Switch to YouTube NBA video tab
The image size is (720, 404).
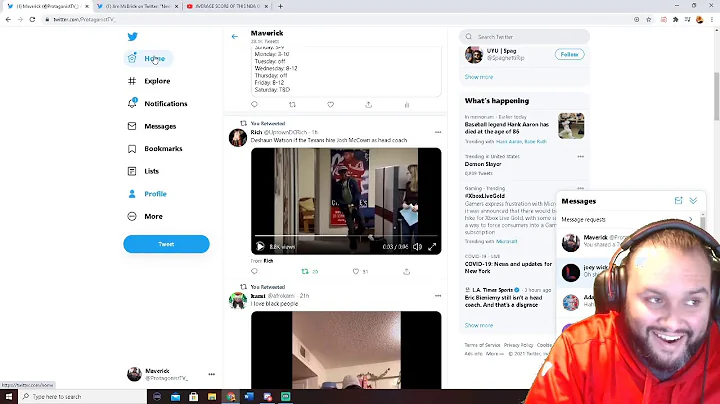tap(227, 6)
